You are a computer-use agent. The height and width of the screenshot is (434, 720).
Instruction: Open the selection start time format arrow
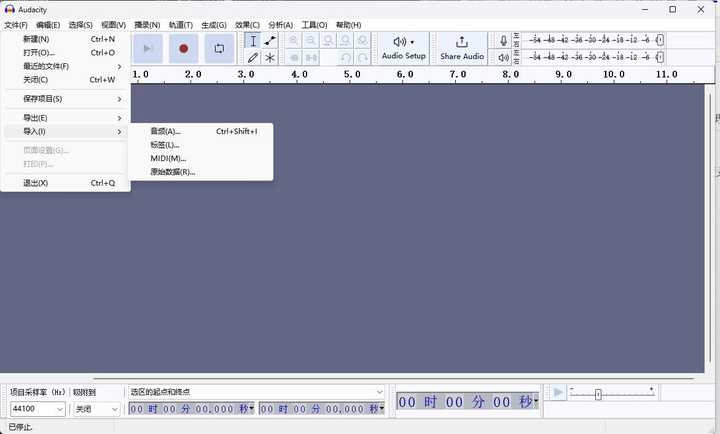click(x=252, y=408)
